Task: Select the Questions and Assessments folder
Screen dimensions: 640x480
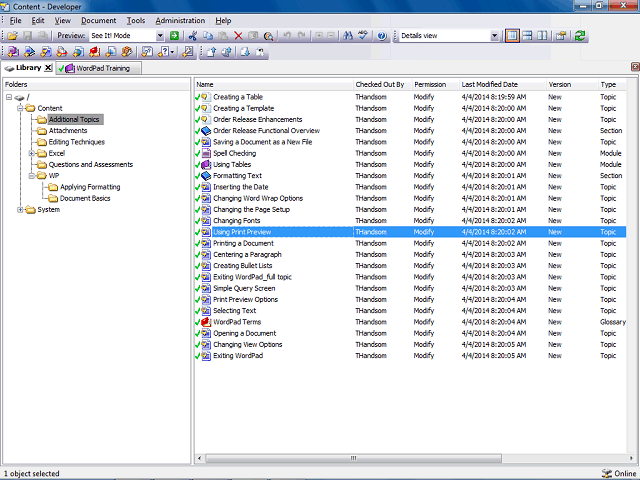Action: [91, 164]
